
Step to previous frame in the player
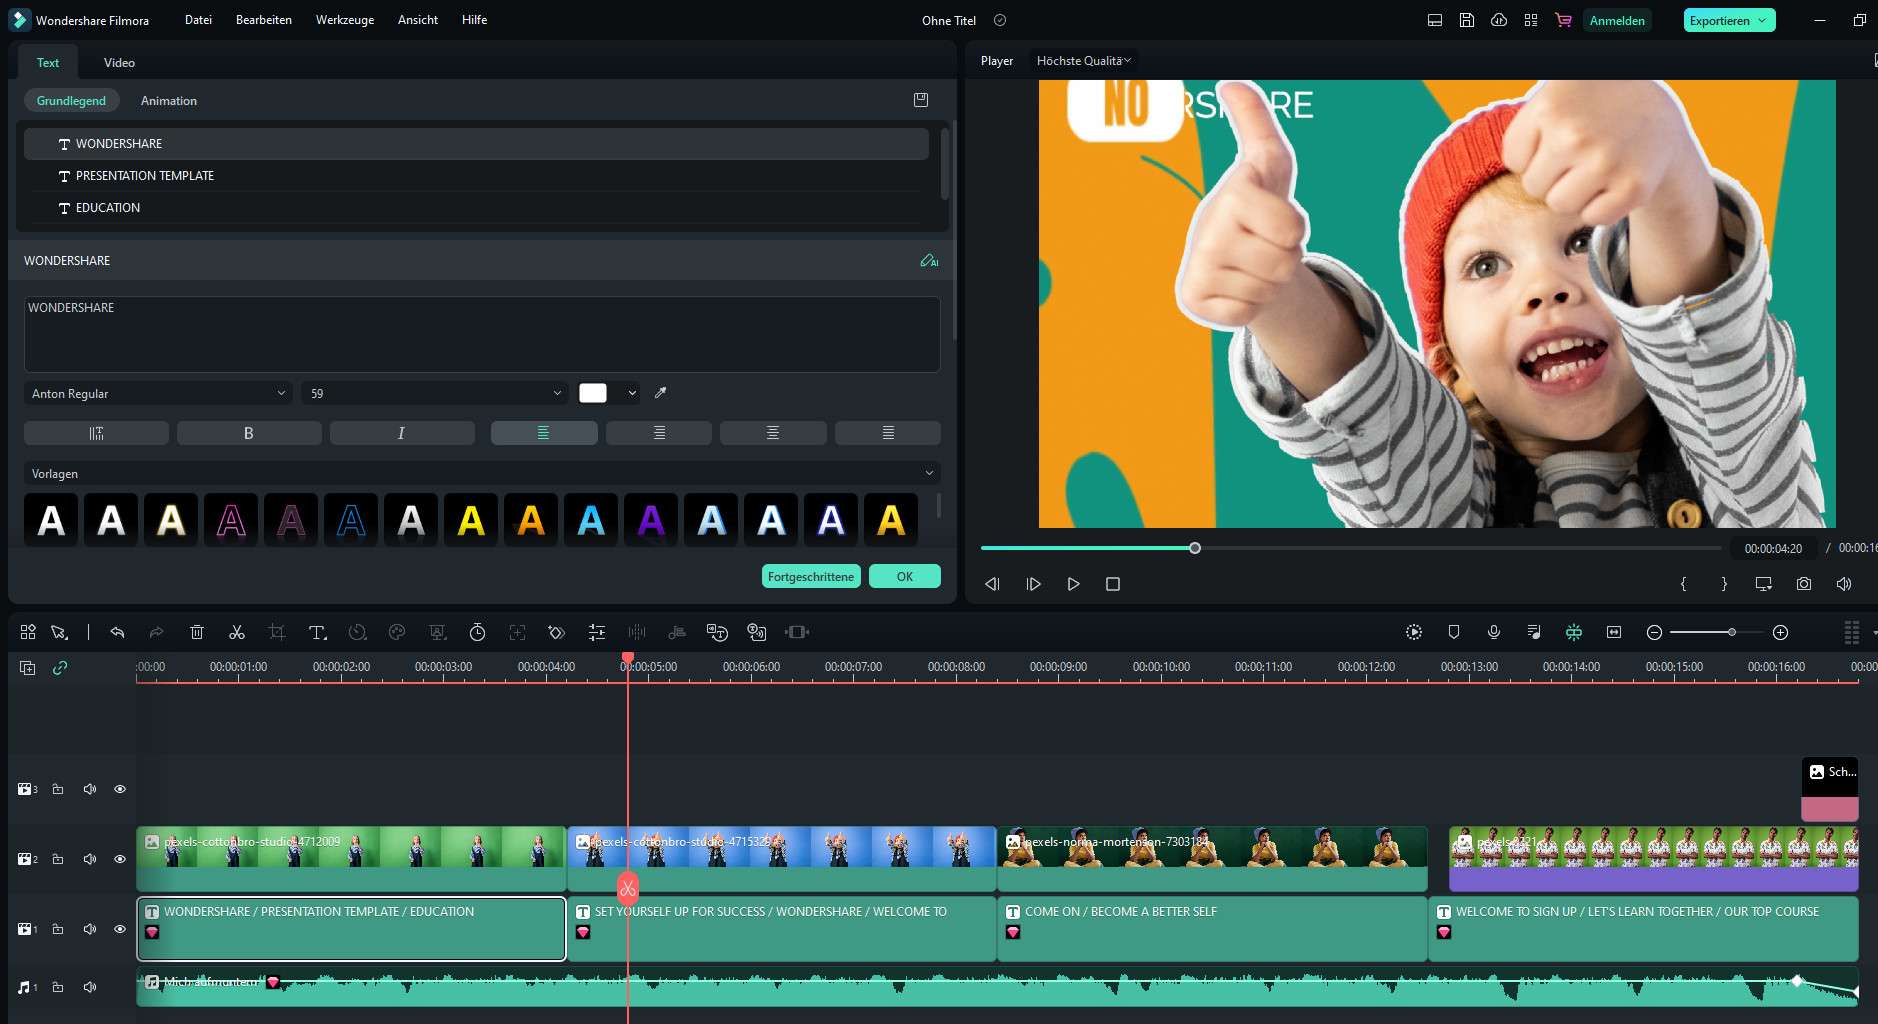point(993,584)
